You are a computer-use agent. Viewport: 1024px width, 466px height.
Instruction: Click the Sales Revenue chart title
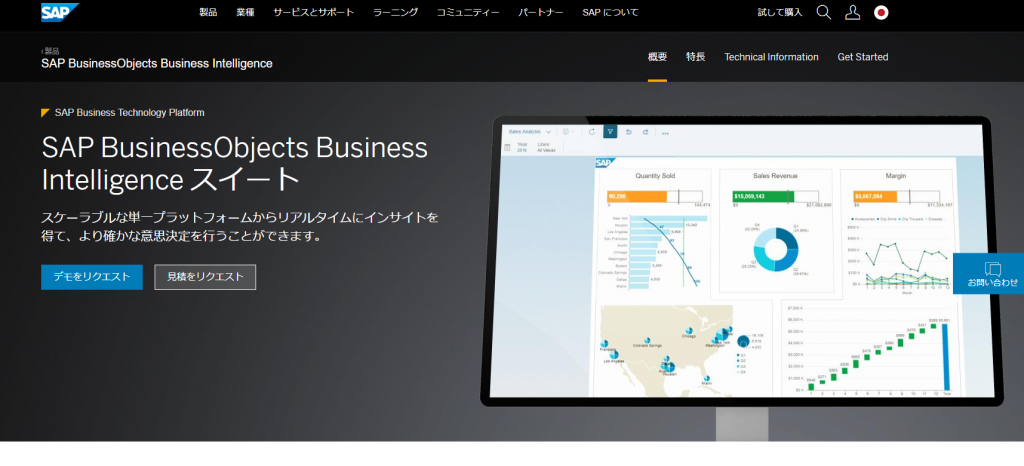click(775, 176)
